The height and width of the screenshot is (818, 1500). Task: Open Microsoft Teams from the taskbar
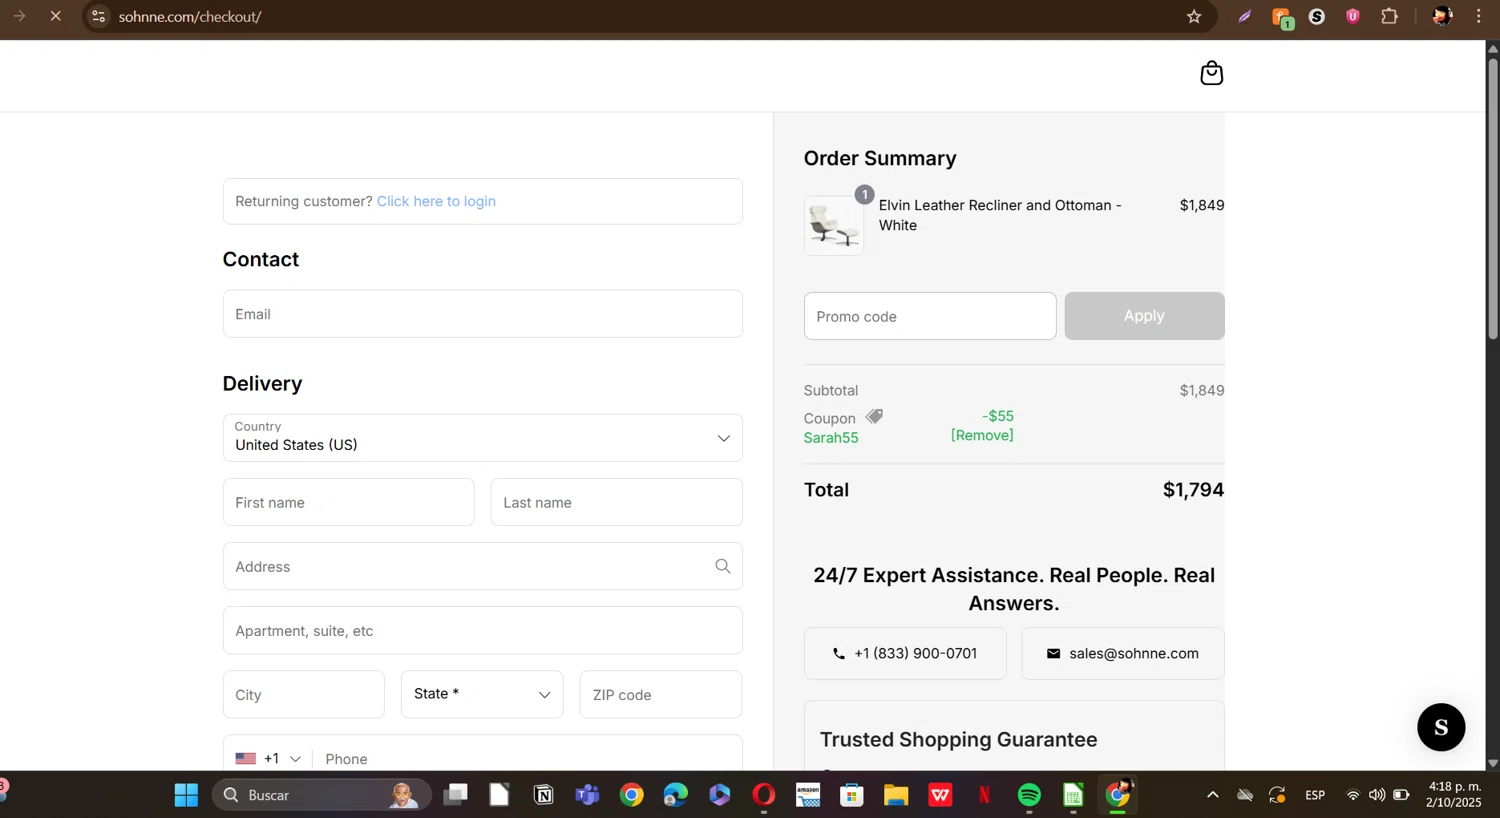click(x=587, y=795)
